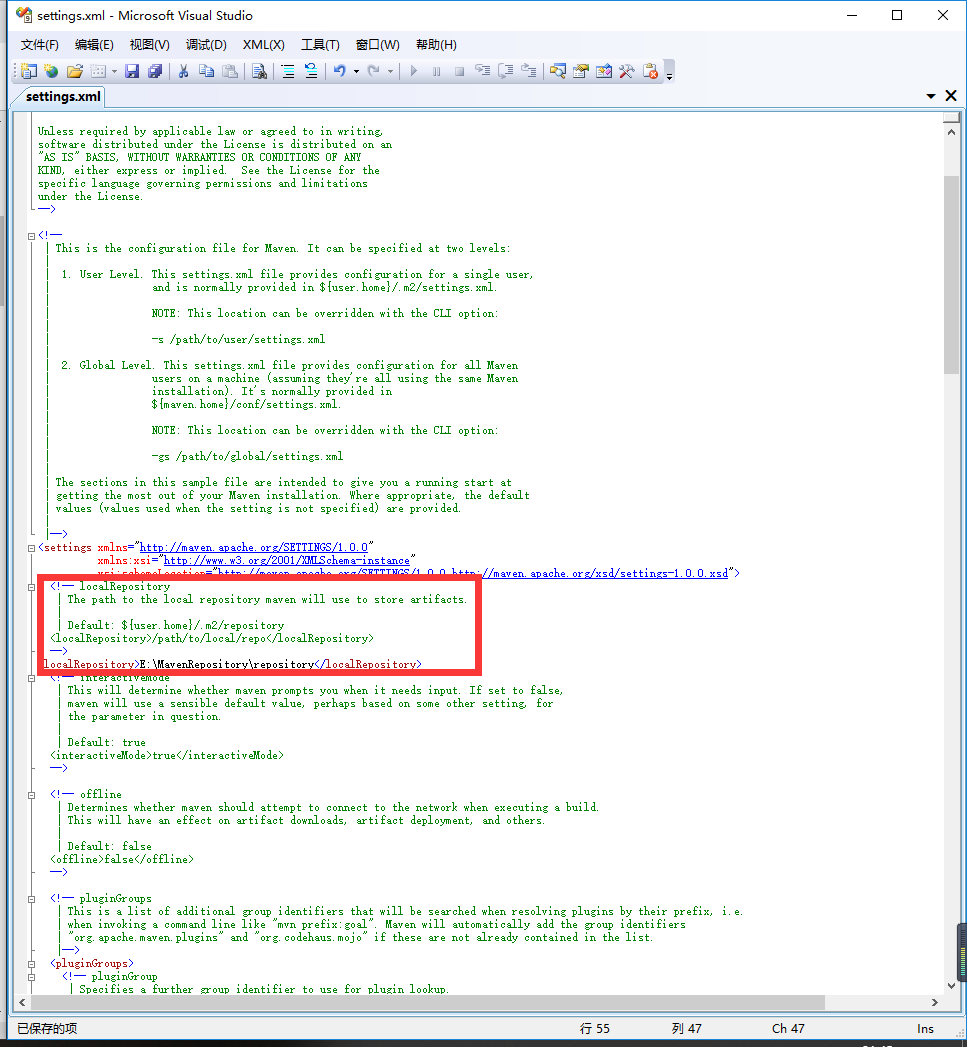Close the settings.xml document with X
This screenshot has width=967, height=1047.
click(x=951, y=96)
